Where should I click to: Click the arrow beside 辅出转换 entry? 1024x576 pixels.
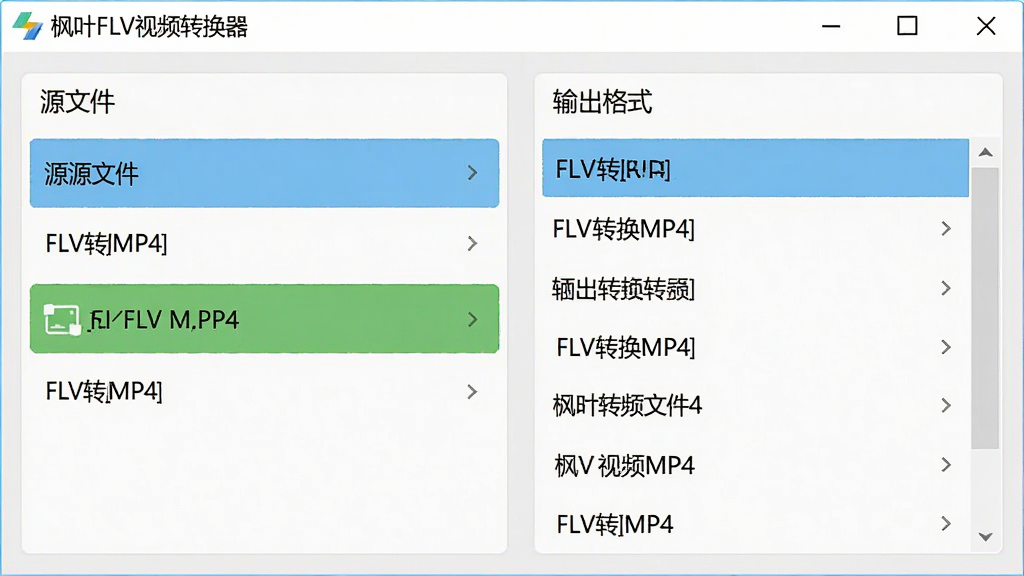[946, 288]
